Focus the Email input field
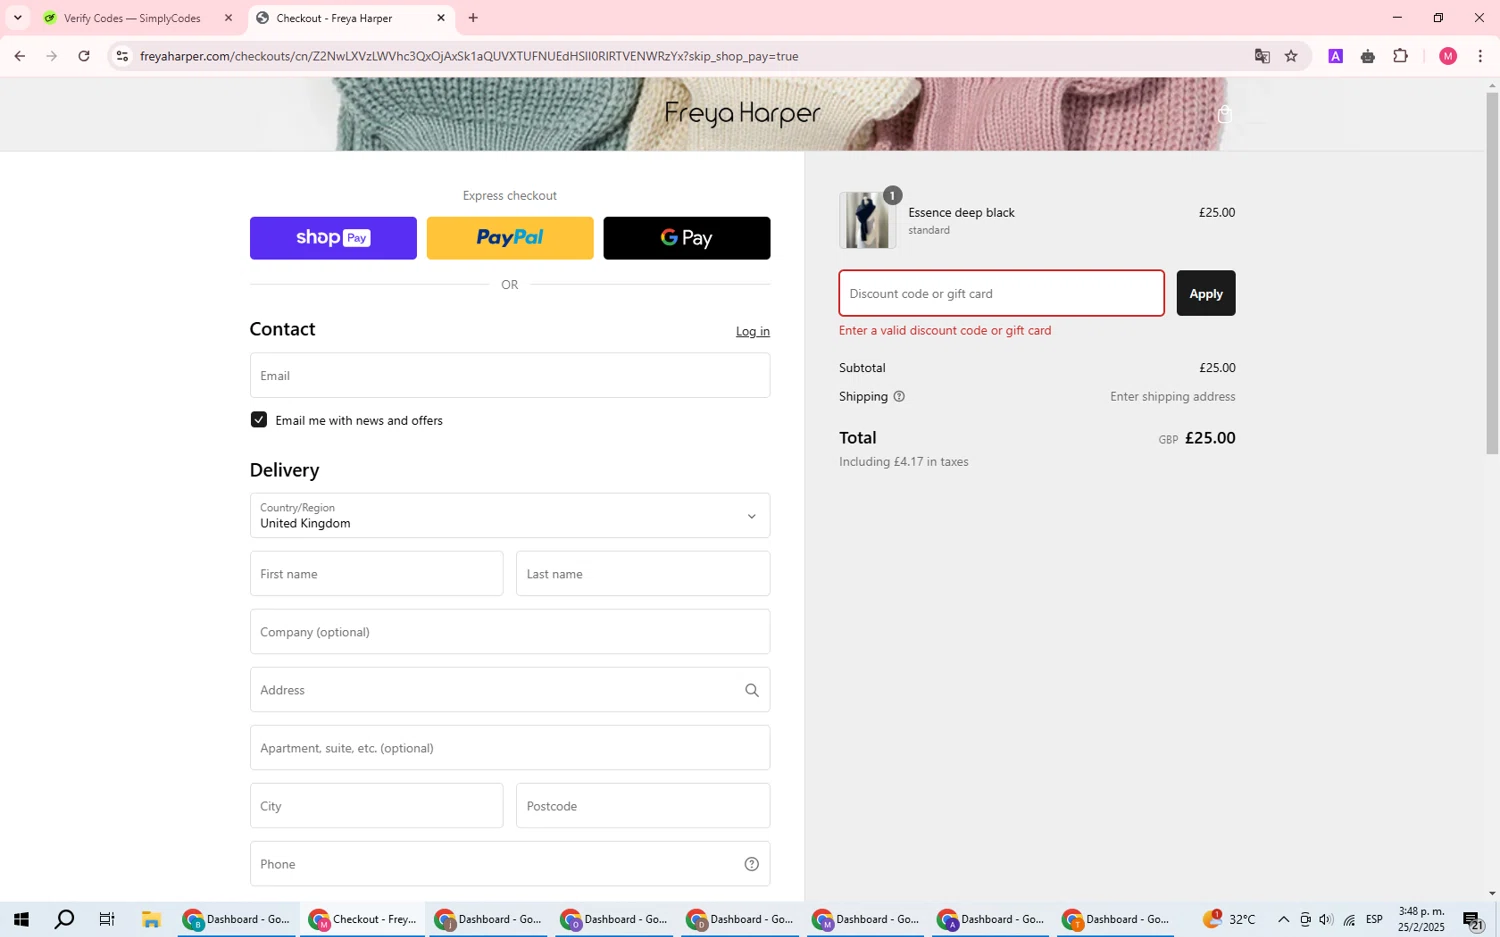 point(510,376)
